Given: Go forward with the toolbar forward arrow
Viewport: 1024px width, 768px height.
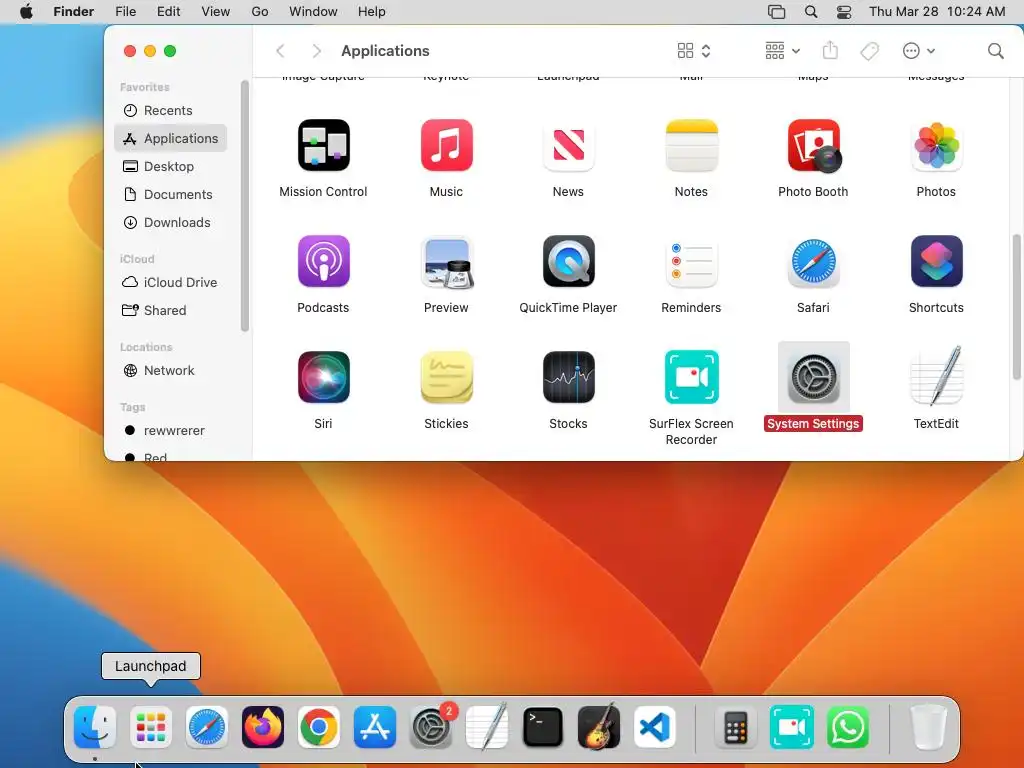Looking at the screenshot, I should [317, 51].
